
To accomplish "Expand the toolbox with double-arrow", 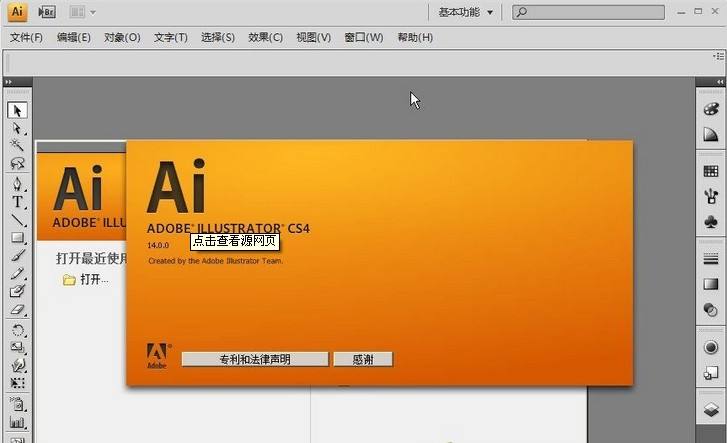I will point(8,82).
